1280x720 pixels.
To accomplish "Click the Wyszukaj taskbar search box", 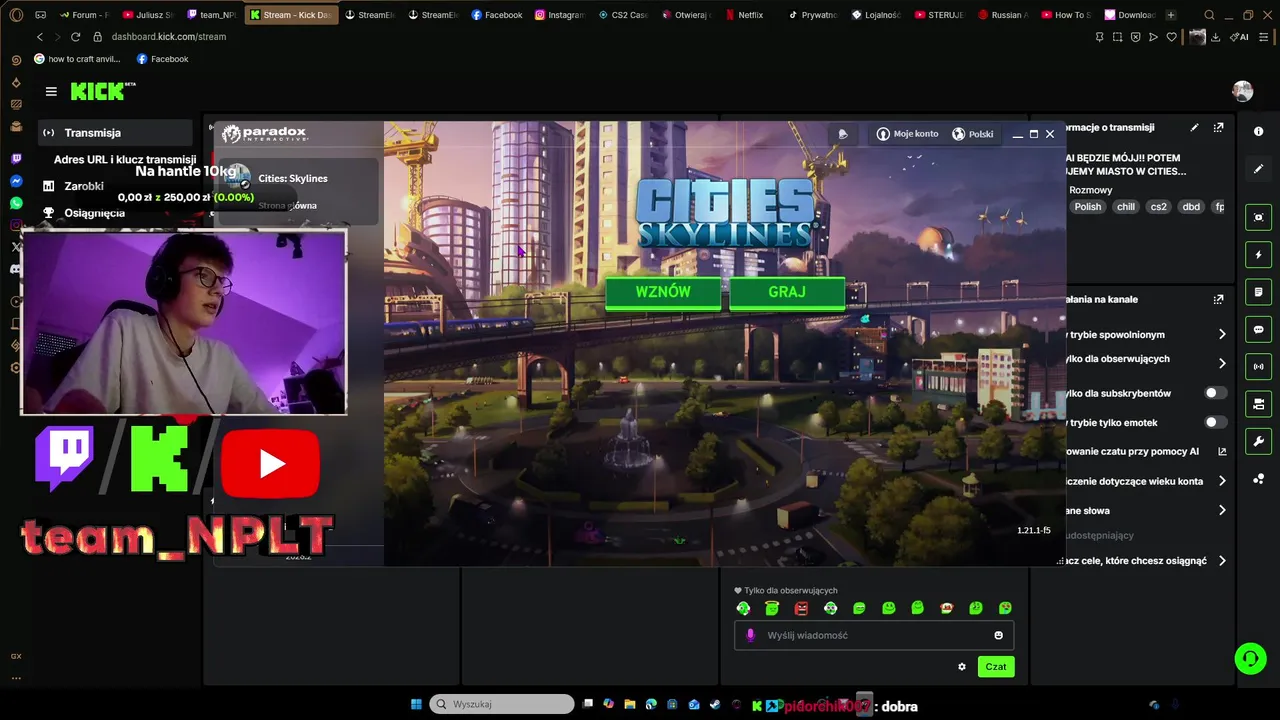I will [502, 704].
